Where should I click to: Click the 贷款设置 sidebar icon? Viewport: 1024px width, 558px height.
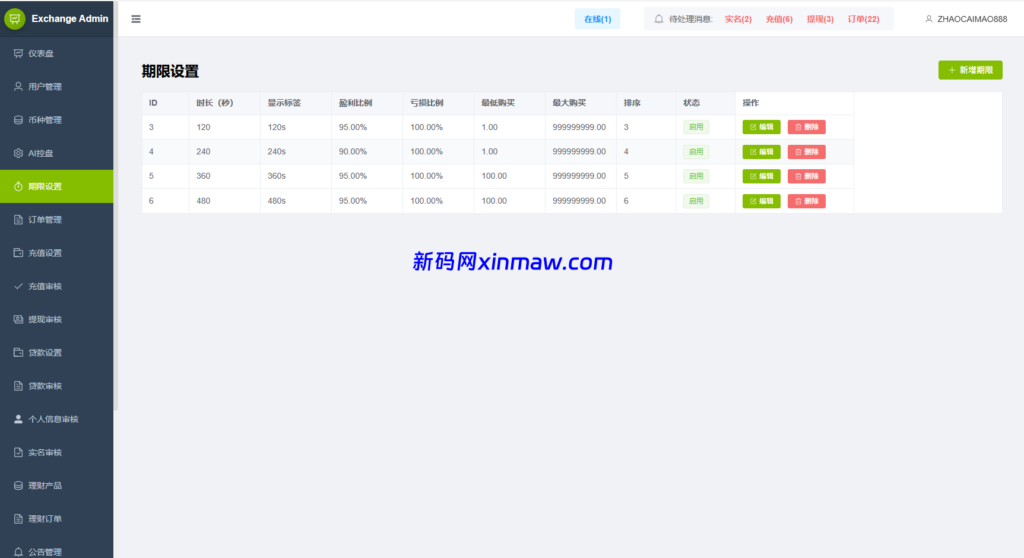(x=18, y=352)
